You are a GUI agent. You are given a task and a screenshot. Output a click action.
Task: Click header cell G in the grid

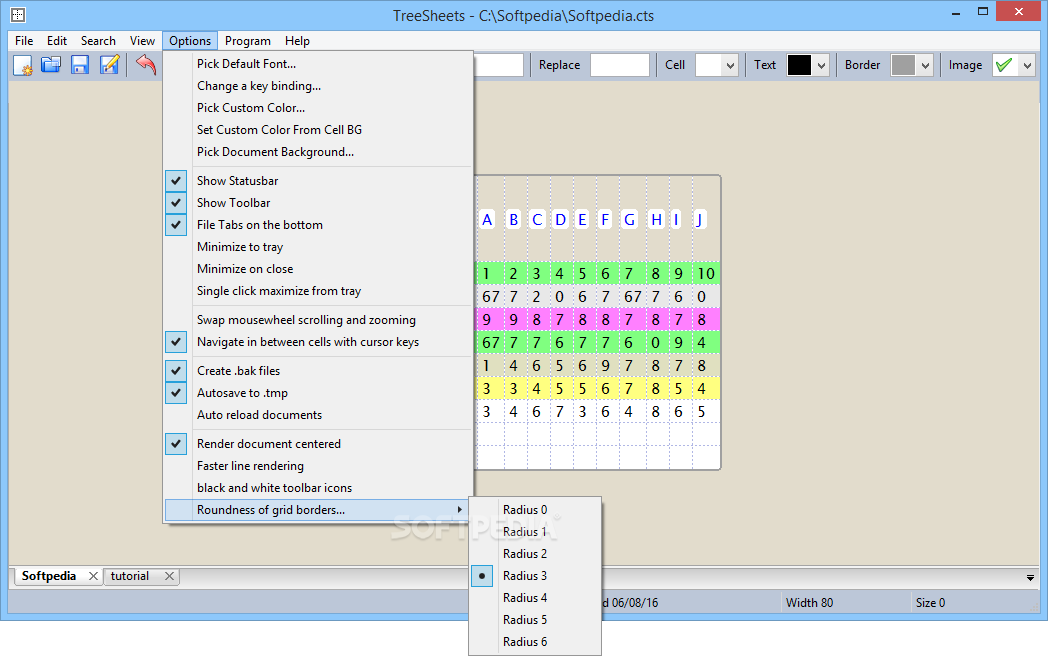point(629,219)
